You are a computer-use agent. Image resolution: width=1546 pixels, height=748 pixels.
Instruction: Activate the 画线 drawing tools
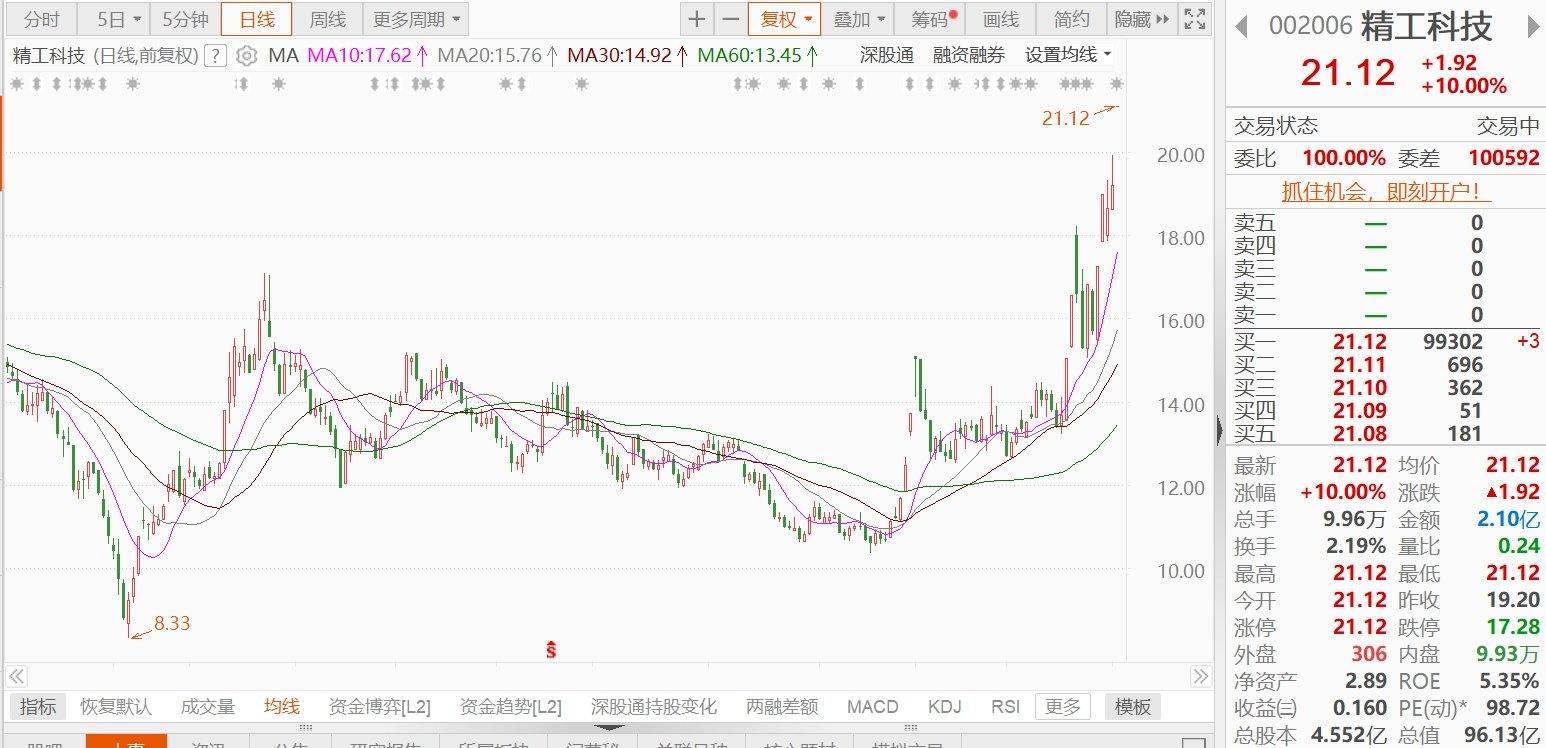click(1000, 19)
